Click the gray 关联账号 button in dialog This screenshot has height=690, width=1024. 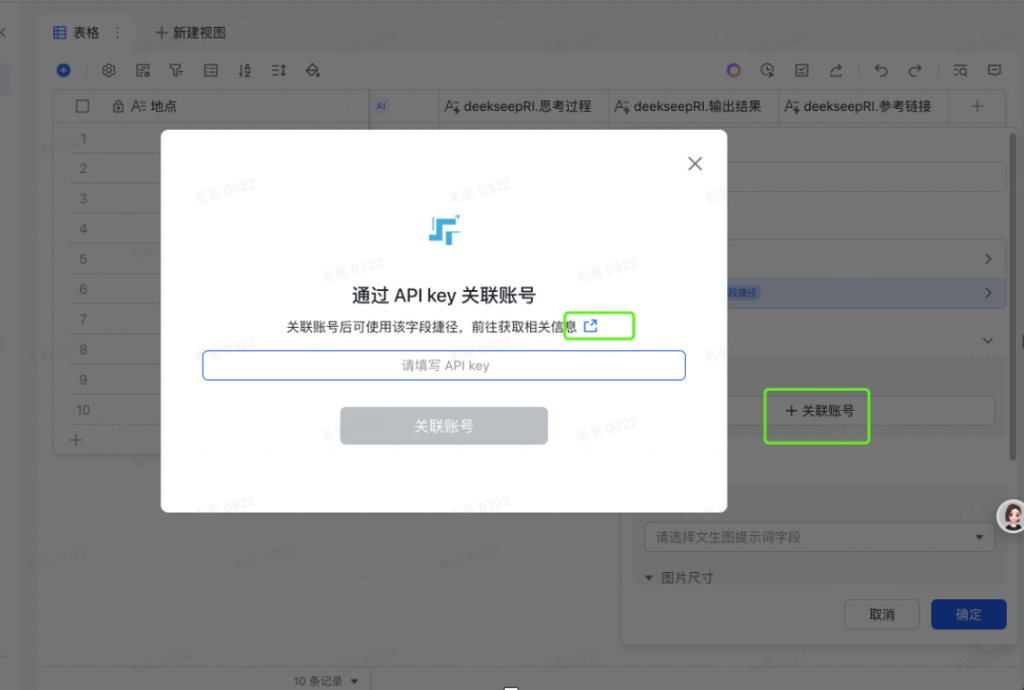[x=444, y=426]
